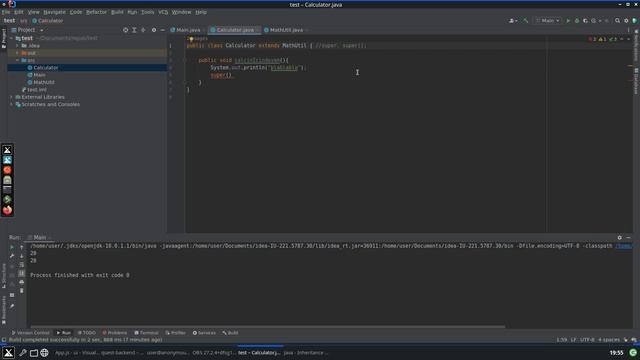Open code-with-me user icon dropdown

(513, 20)
